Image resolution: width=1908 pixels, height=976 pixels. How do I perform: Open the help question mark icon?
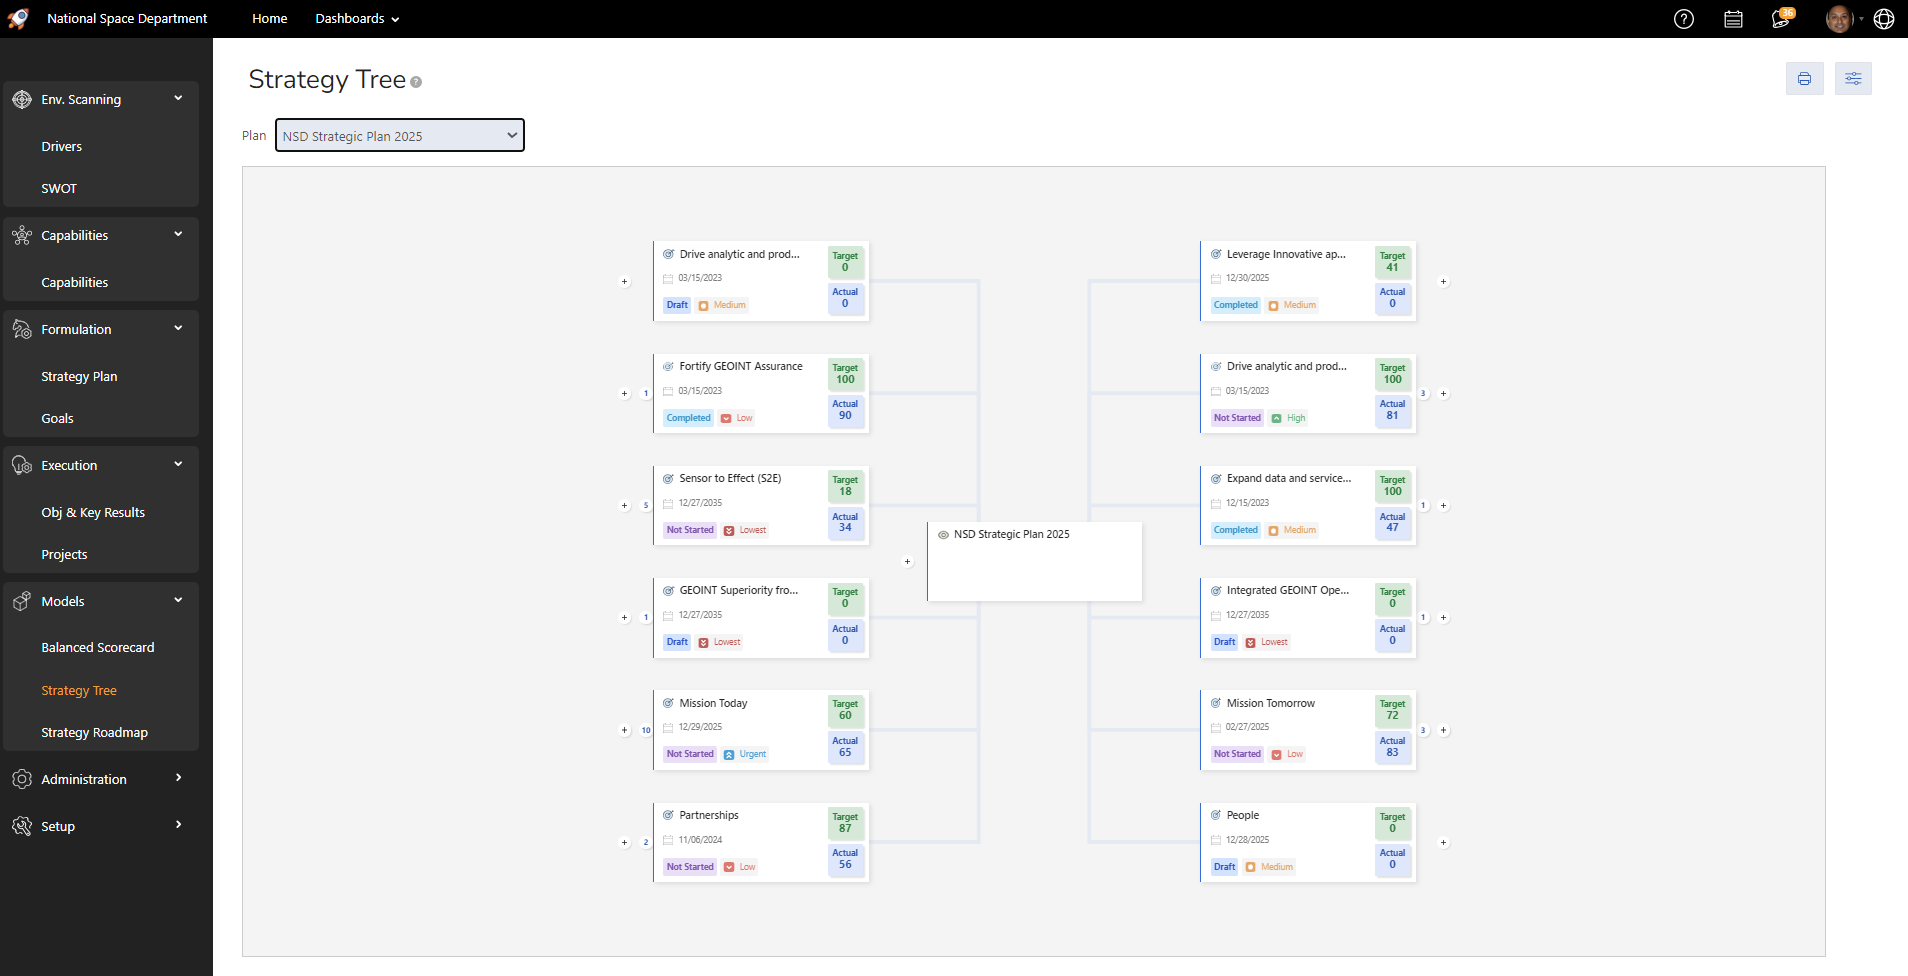[x=1684, y=19]
